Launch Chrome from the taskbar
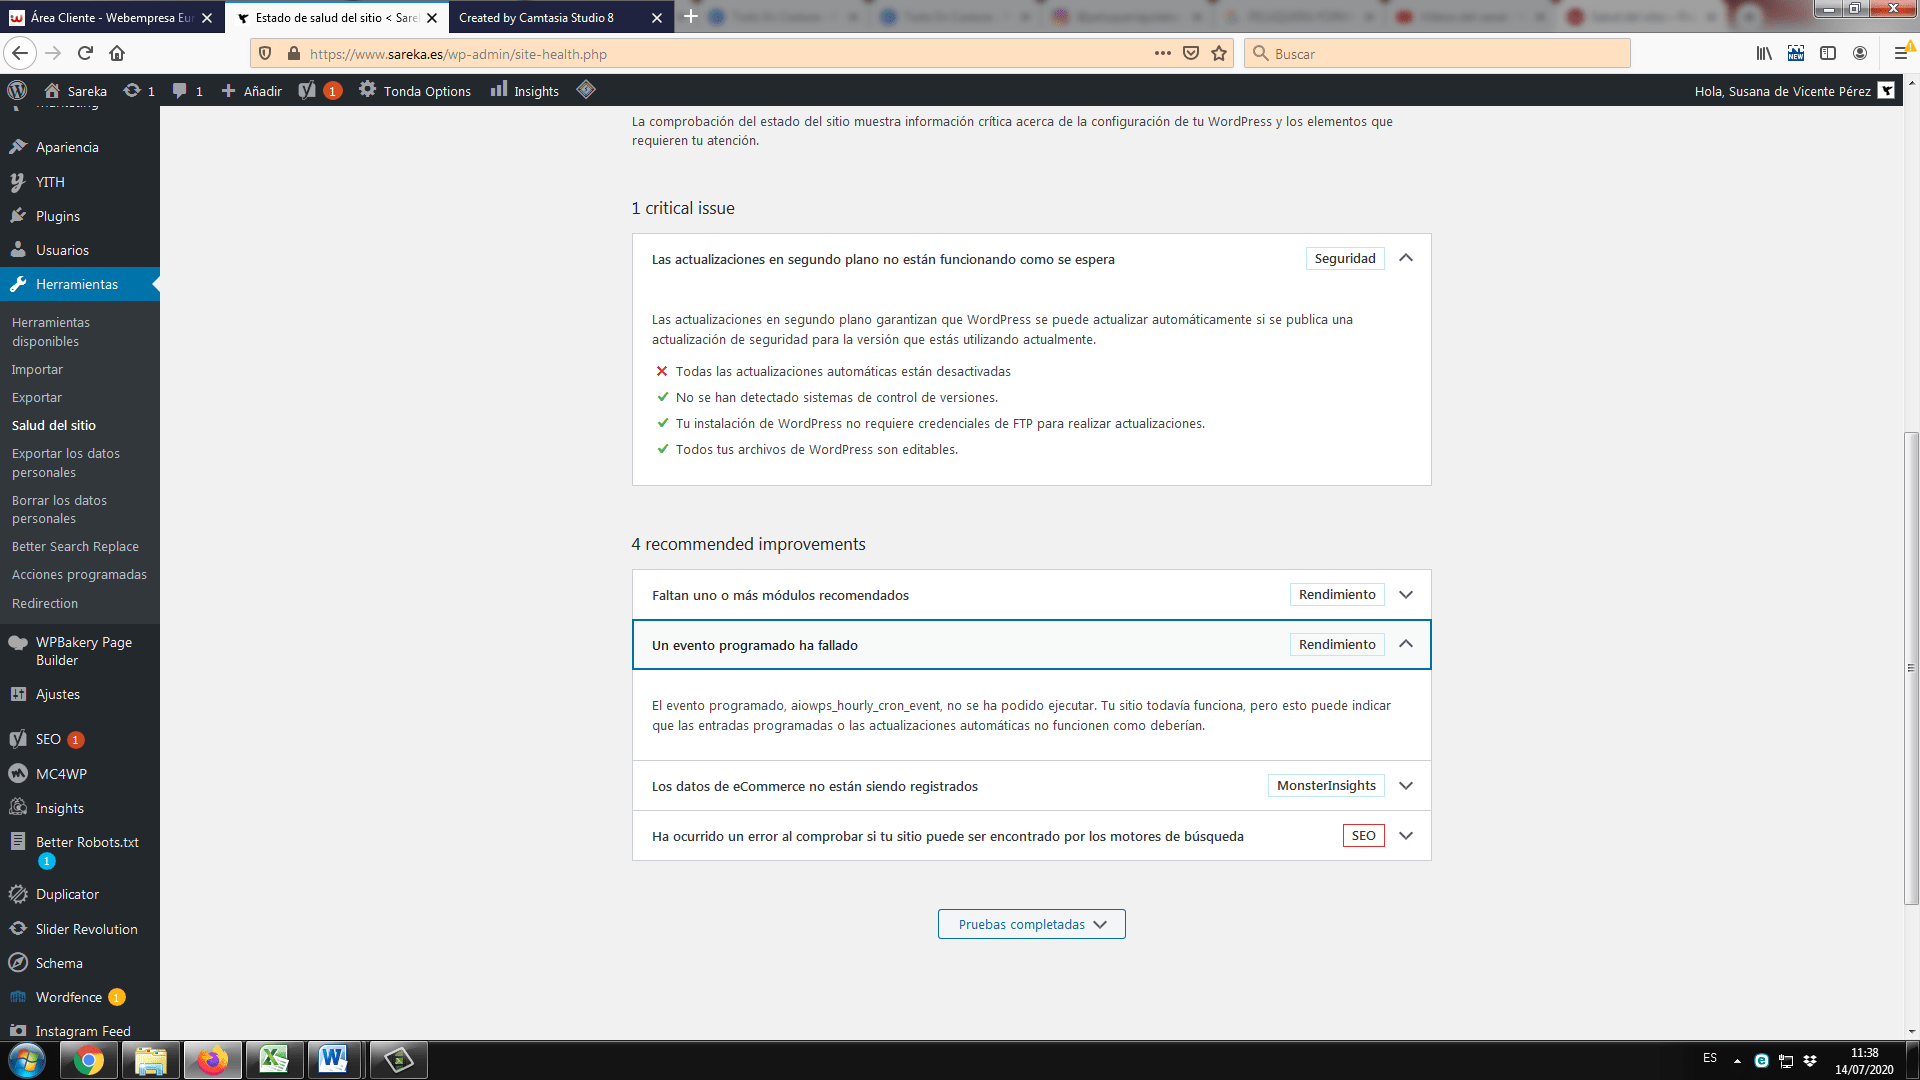Image resolution: width=1920 pixels, height=1080 pixels. [88, 1060]
